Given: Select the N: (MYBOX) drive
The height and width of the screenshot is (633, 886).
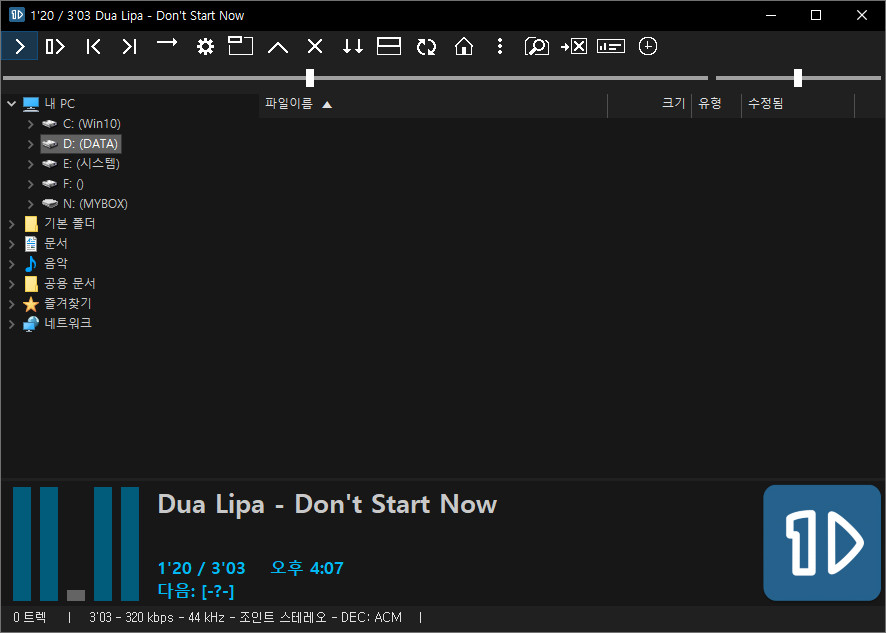Looking at the screenshot, I should click(95, 204).
